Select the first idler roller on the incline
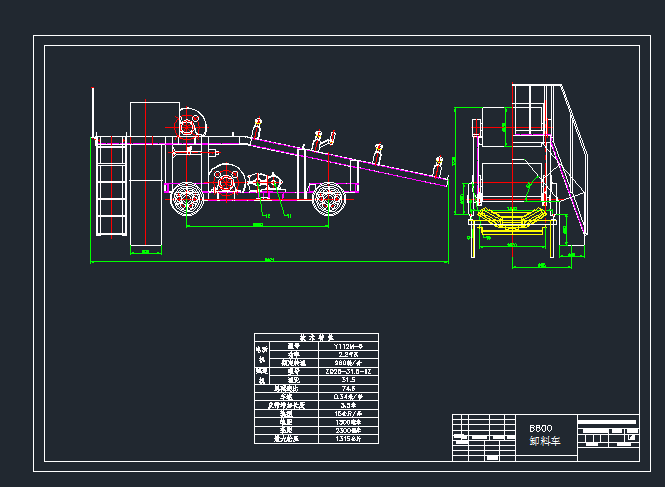The width and height of the screenshot is (665, 487). 257,128
